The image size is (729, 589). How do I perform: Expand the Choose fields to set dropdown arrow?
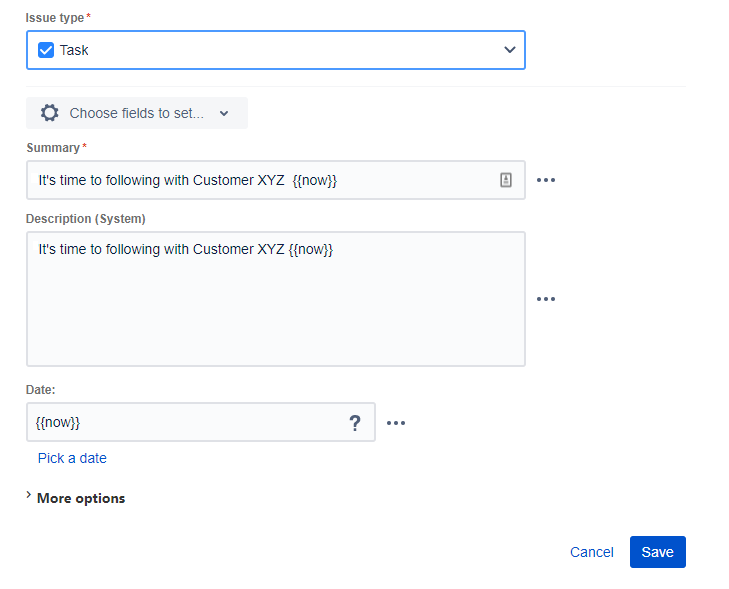[x=224, y=114]
